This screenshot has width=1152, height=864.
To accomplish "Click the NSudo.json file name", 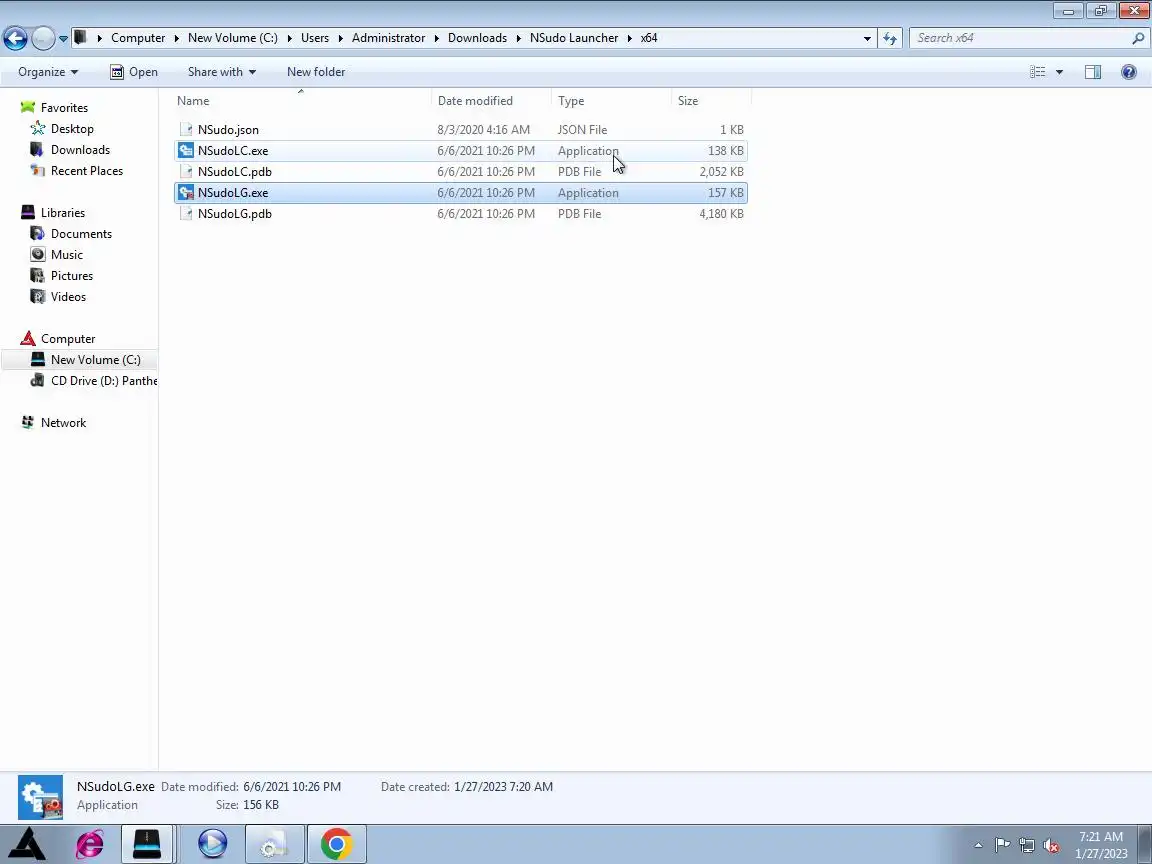I will pos(228,130).
